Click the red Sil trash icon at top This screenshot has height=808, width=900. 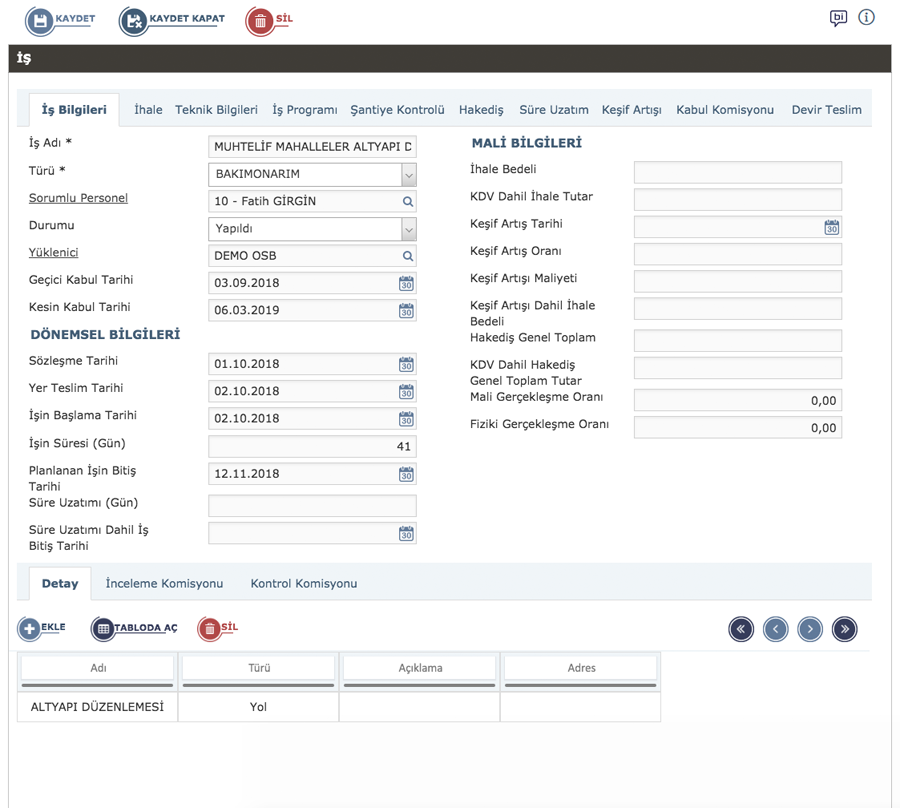point(260,21)
